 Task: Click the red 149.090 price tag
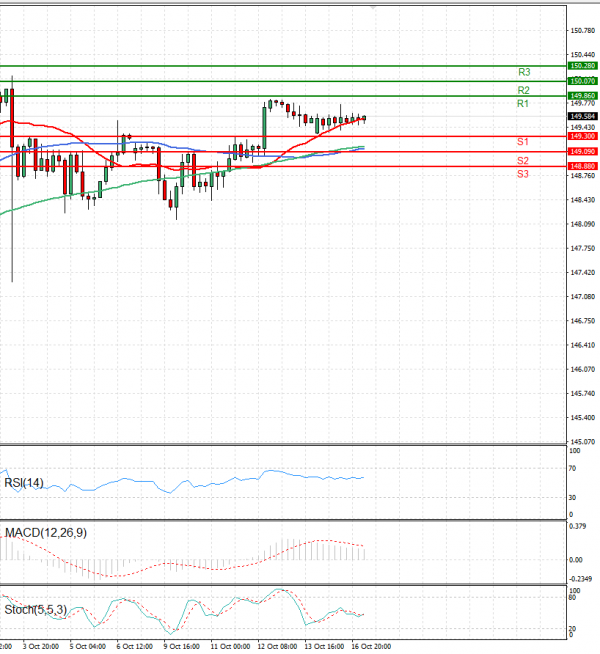coord(583,151)
